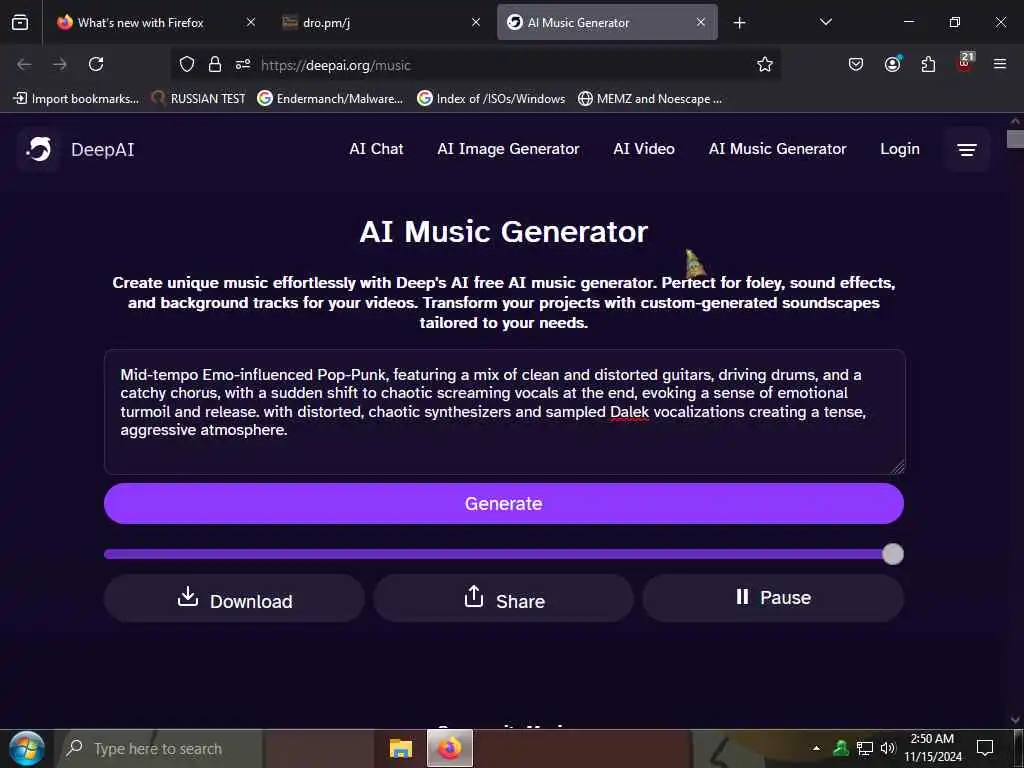Show hidden system tray icons

[x=816, y=748]
